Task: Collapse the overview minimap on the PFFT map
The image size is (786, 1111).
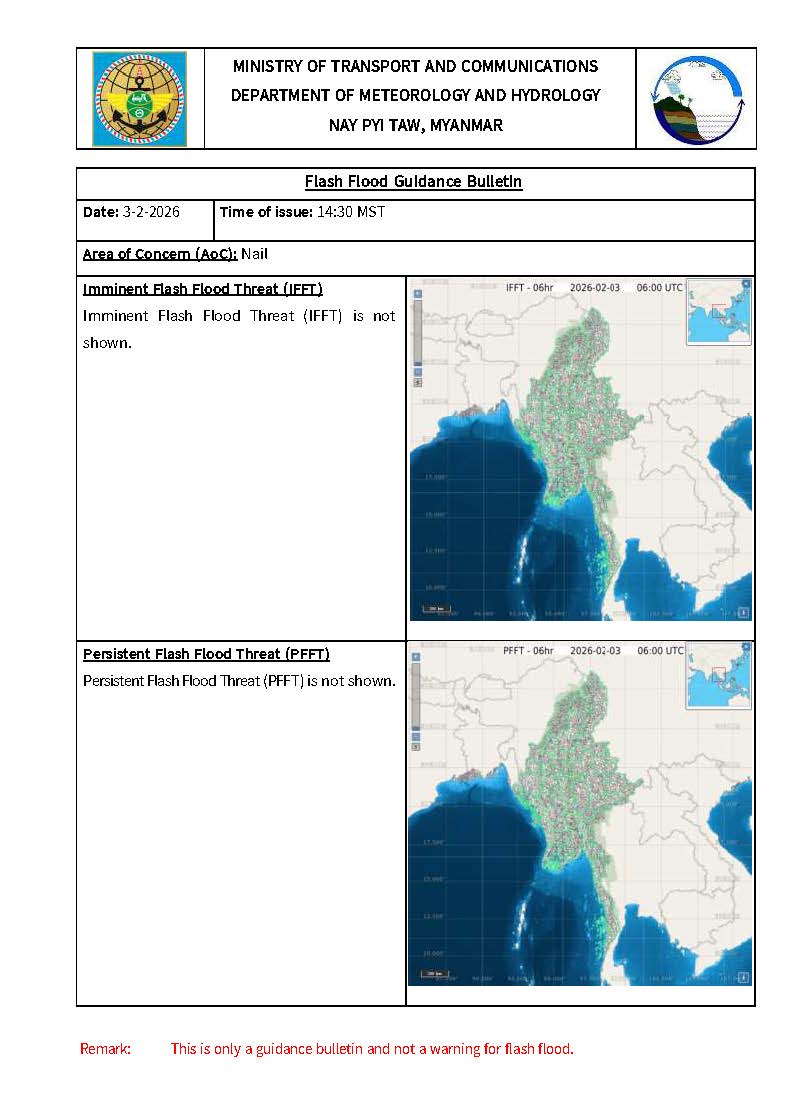Action: tap(747, 649)
